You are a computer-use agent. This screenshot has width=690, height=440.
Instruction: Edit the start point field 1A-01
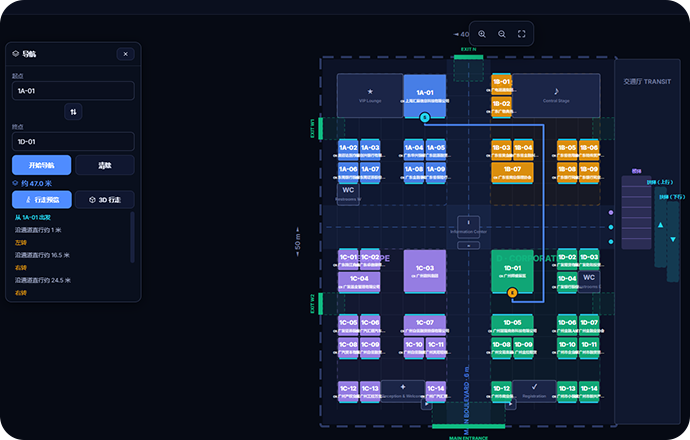(x=73, y=91)
